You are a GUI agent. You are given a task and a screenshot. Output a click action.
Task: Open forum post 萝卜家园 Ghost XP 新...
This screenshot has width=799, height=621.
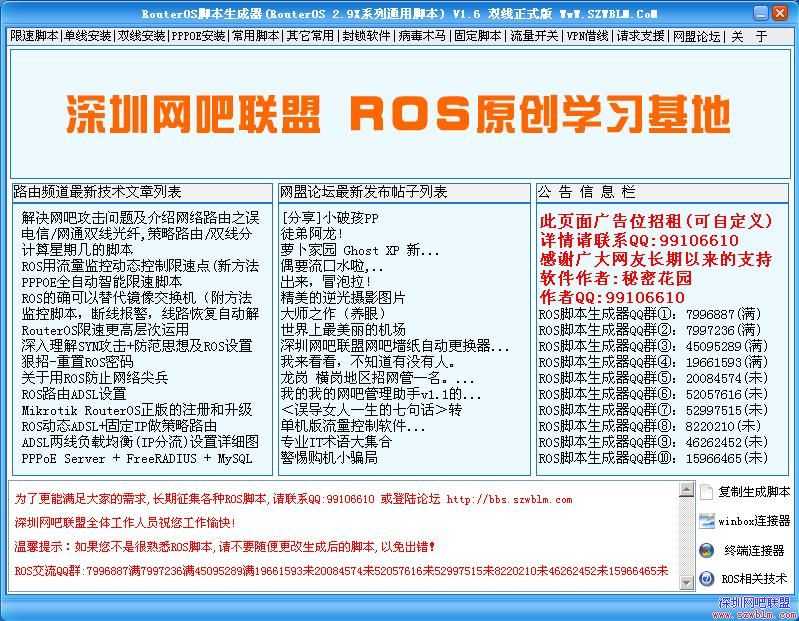[360, 250]
